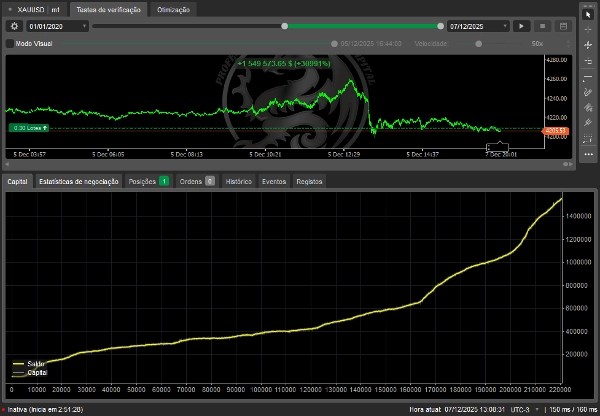Click the Capital legend entry in chart
The height and width of the screenshot is (416, 600).
point(30,372)
